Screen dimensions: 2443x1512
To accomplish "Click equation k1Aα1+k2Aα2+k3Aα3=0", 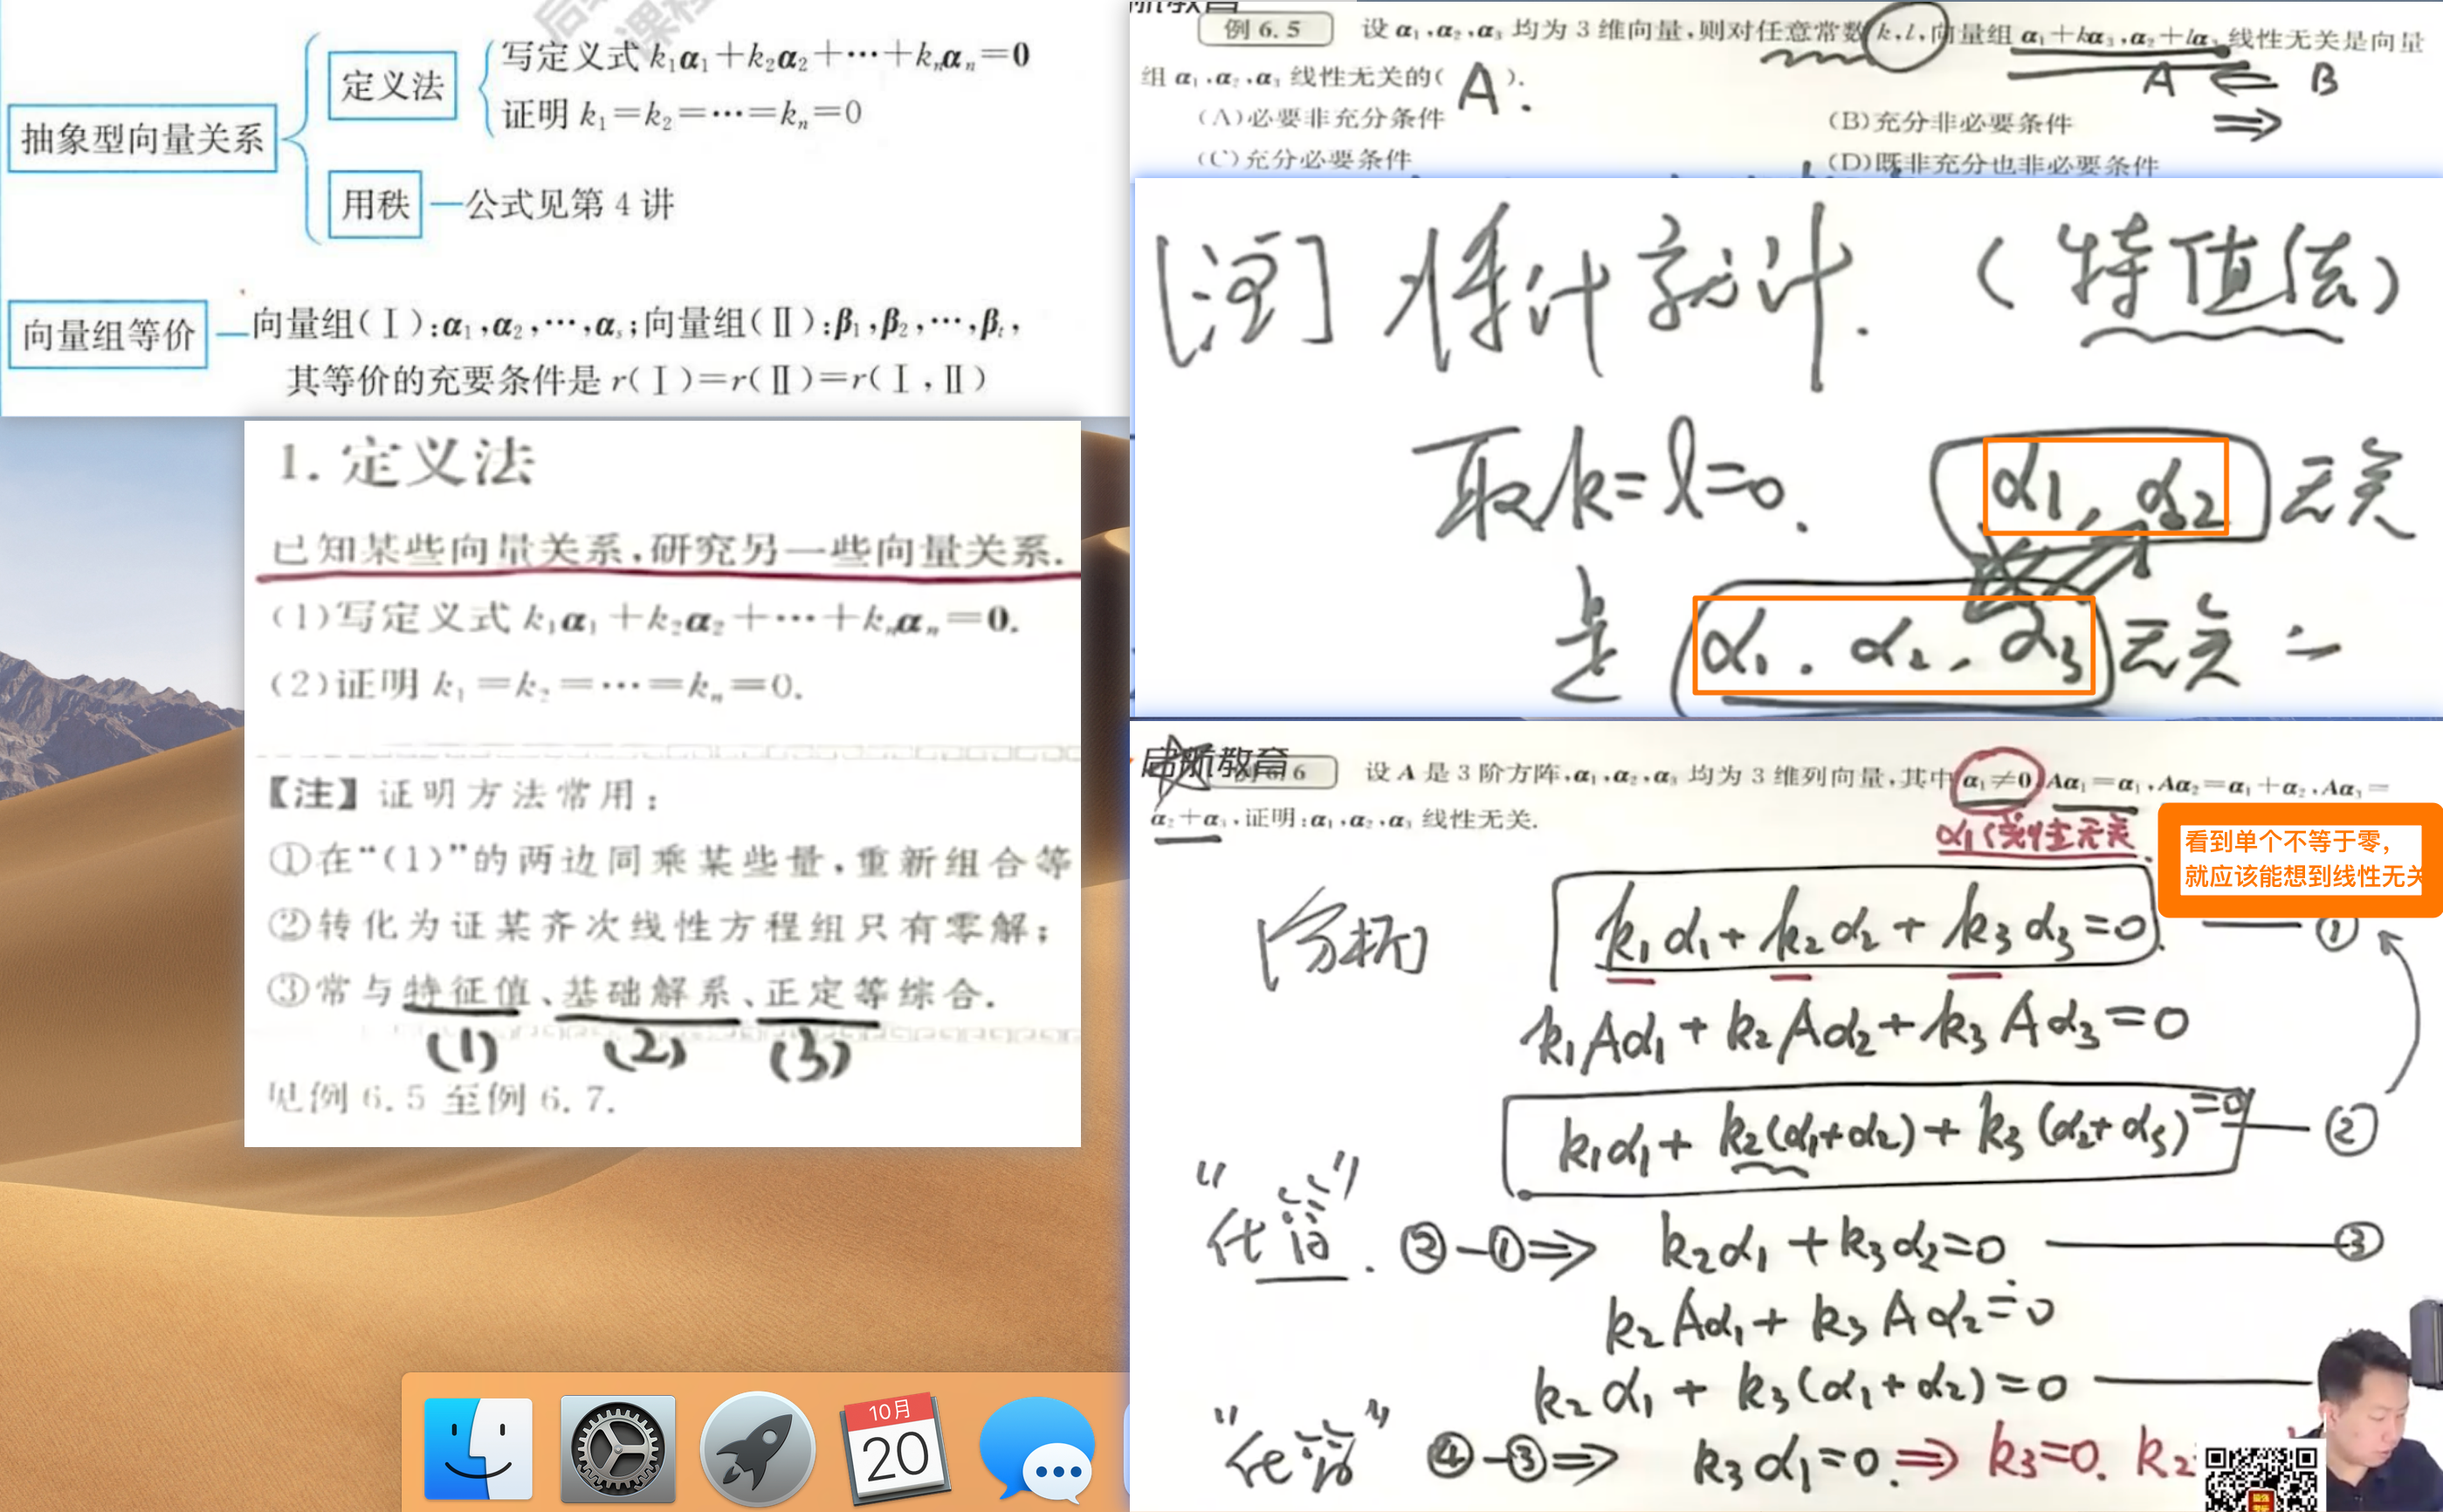I will click(1855, 1032).
